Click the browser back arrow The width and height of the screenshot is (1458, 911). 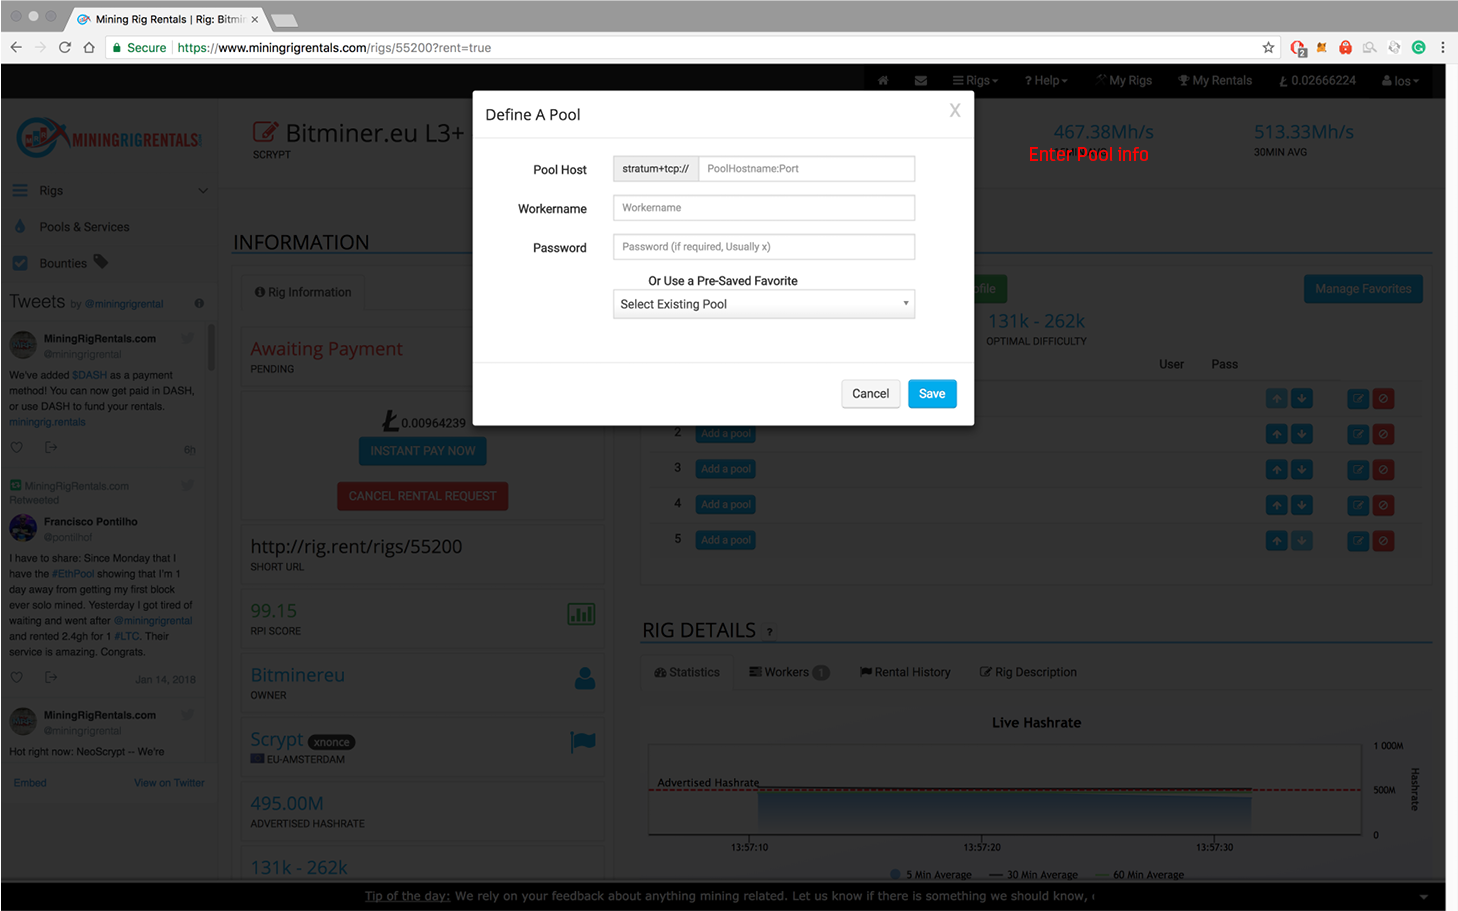(x=16, y=47)
